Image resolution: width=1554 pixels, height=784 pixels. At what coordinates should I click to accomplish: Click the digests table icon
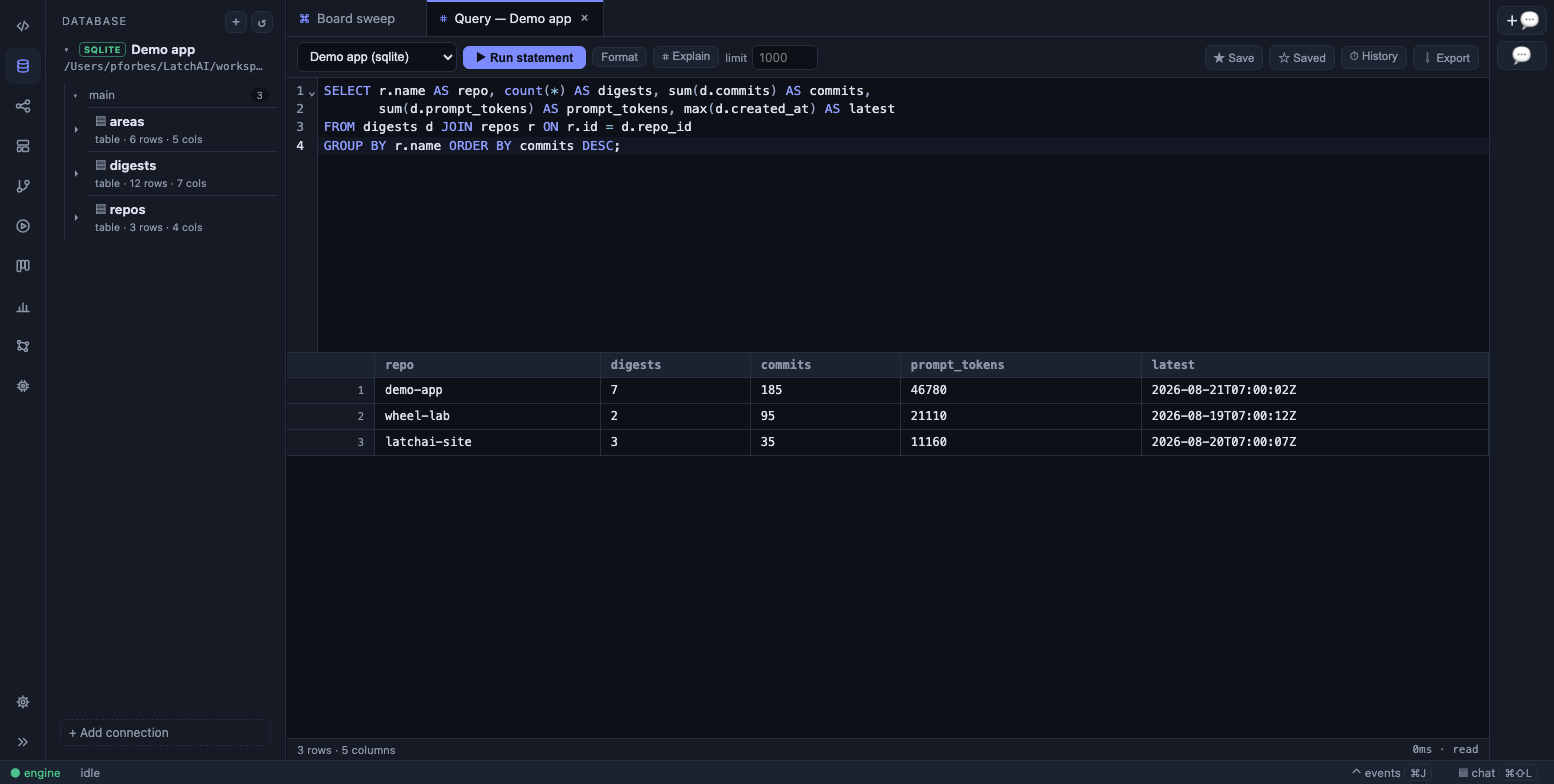click(101, 165)
